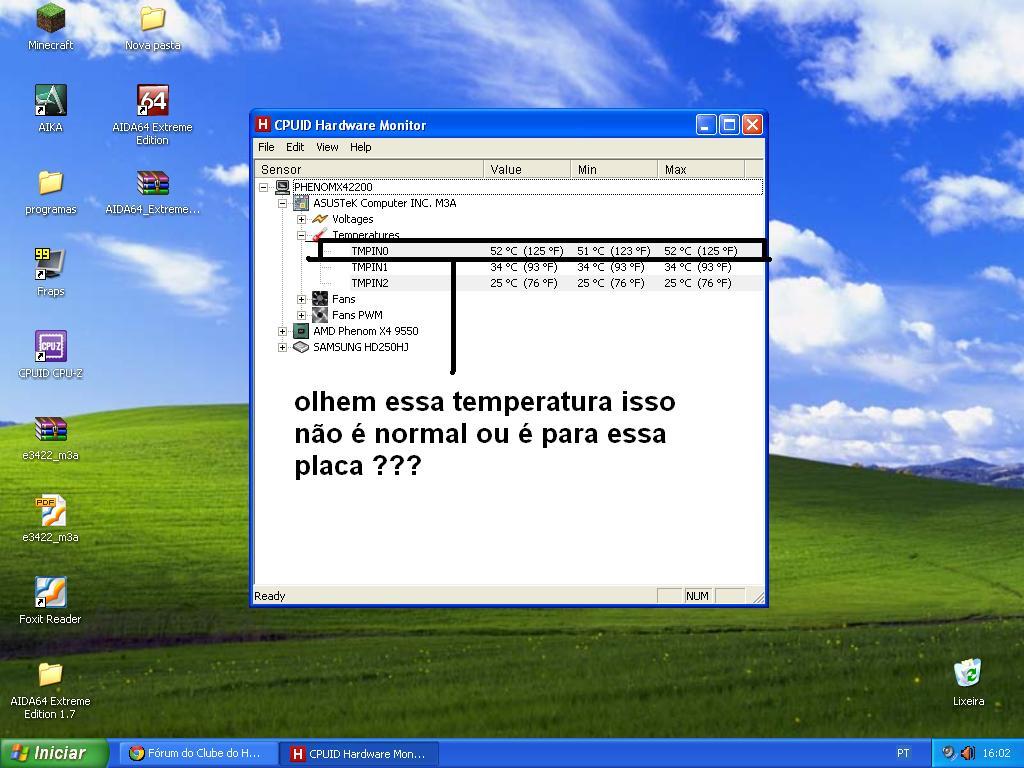
Task: Click the SAMSUNG HD250HJ label
Action: tap(360, 347)
